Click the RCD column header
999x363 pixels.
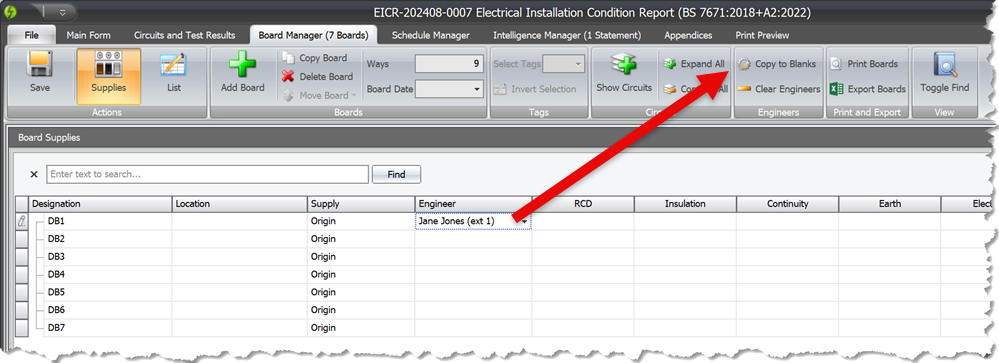(583, 204)
